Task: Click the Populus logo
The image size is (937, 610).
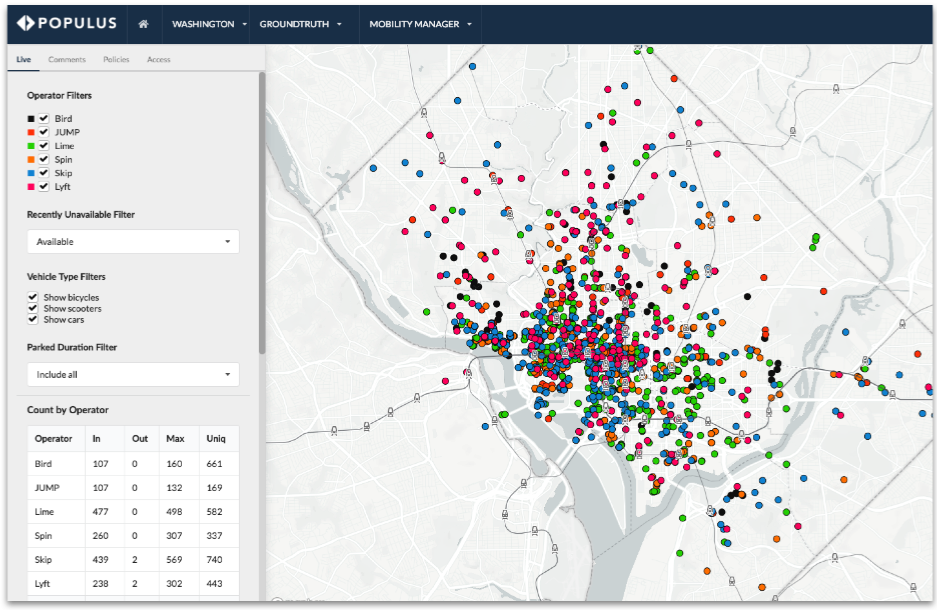Action: [67, 23]
